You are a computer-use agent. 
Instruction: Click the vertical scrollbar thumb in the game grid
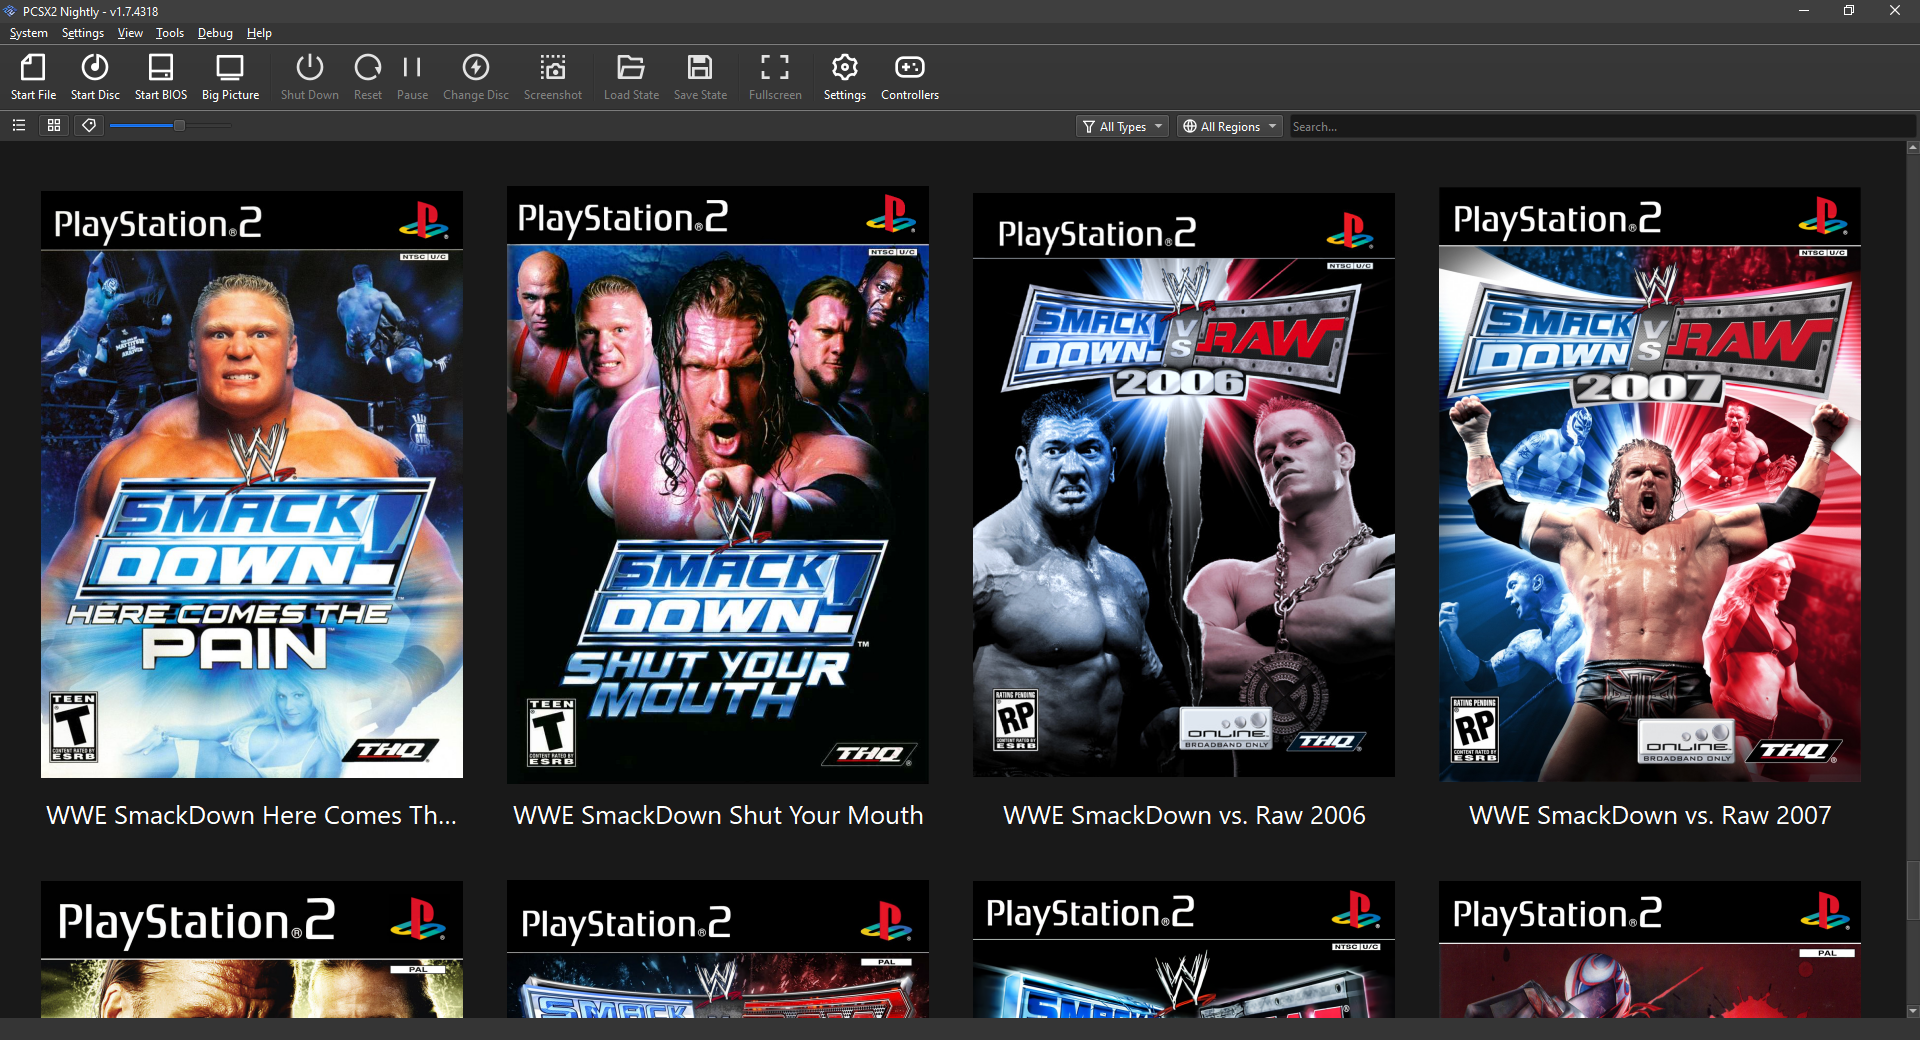pos(1913,890)
